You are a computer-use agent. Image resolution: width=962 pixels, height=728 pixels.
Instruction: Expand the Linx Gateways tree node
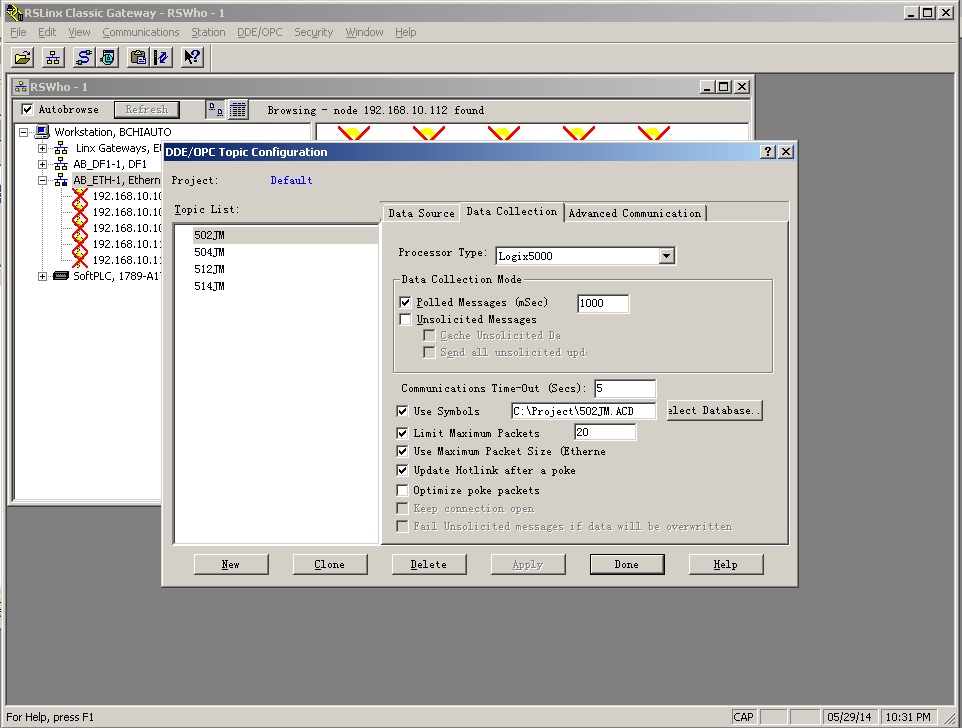42,148
